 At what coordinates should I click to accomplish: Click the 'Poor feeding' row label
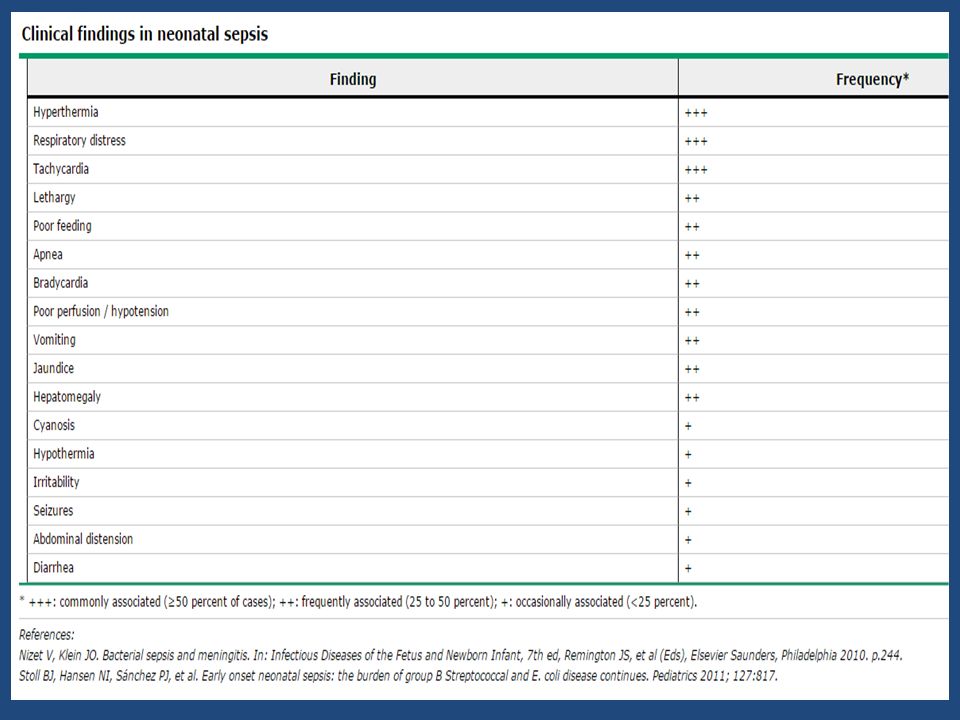tap(62, 226)
